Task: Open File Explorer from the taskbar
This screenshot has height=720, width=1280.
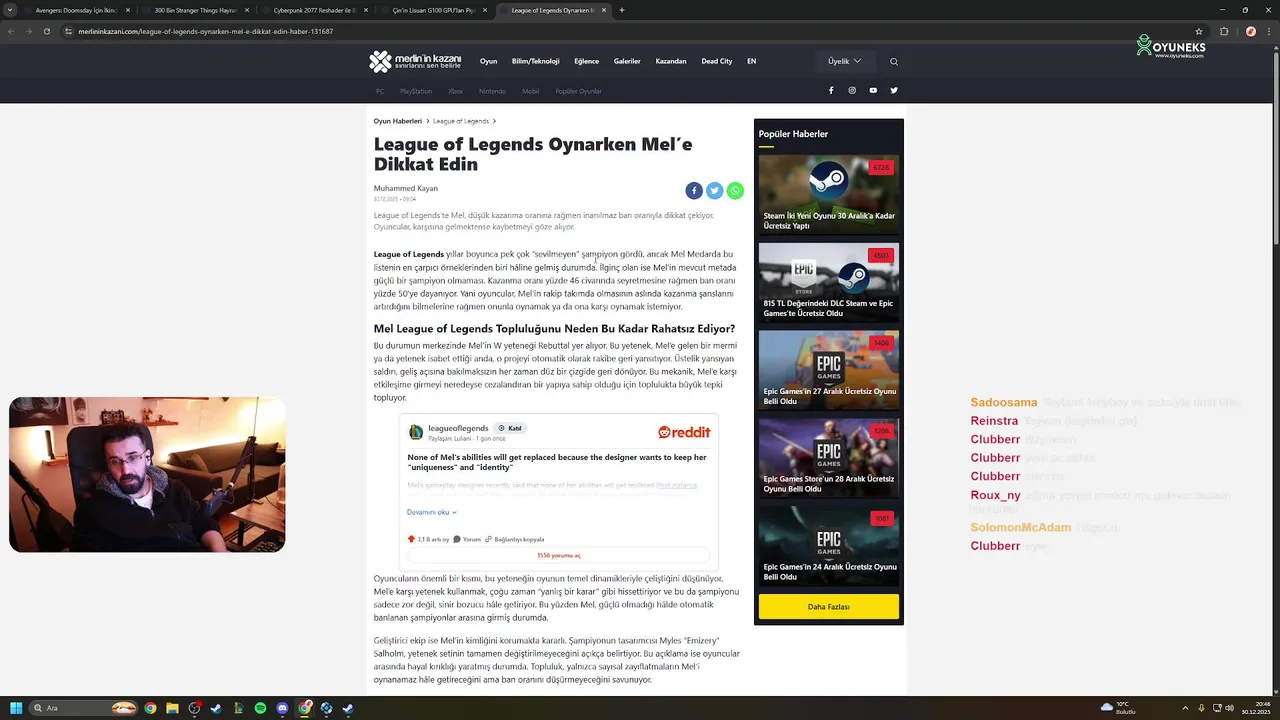Action: (172, 708)
